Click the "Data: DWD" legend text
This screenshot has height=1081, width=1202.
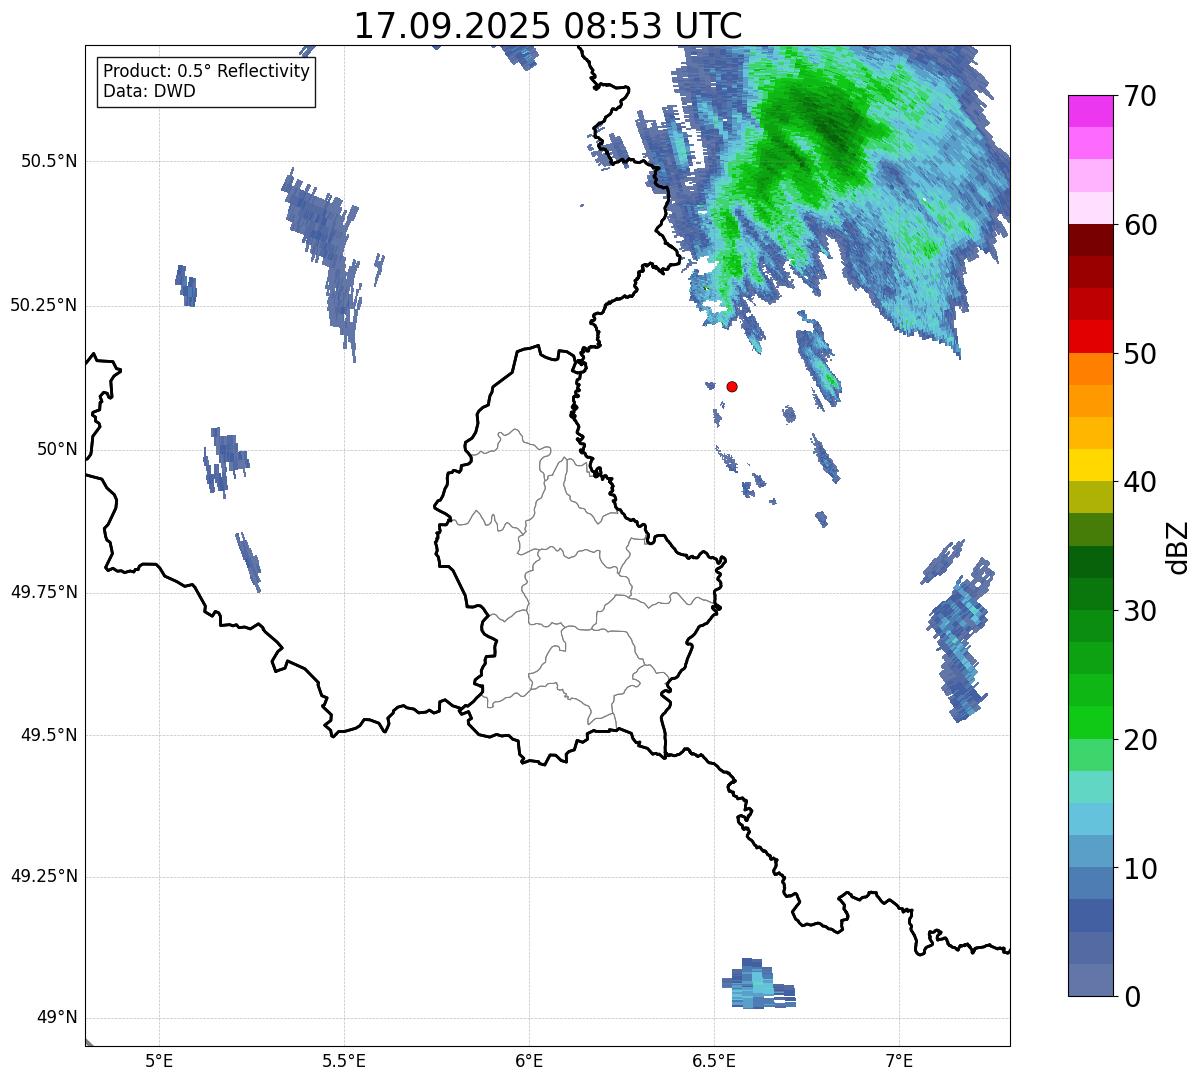point(149,91)
